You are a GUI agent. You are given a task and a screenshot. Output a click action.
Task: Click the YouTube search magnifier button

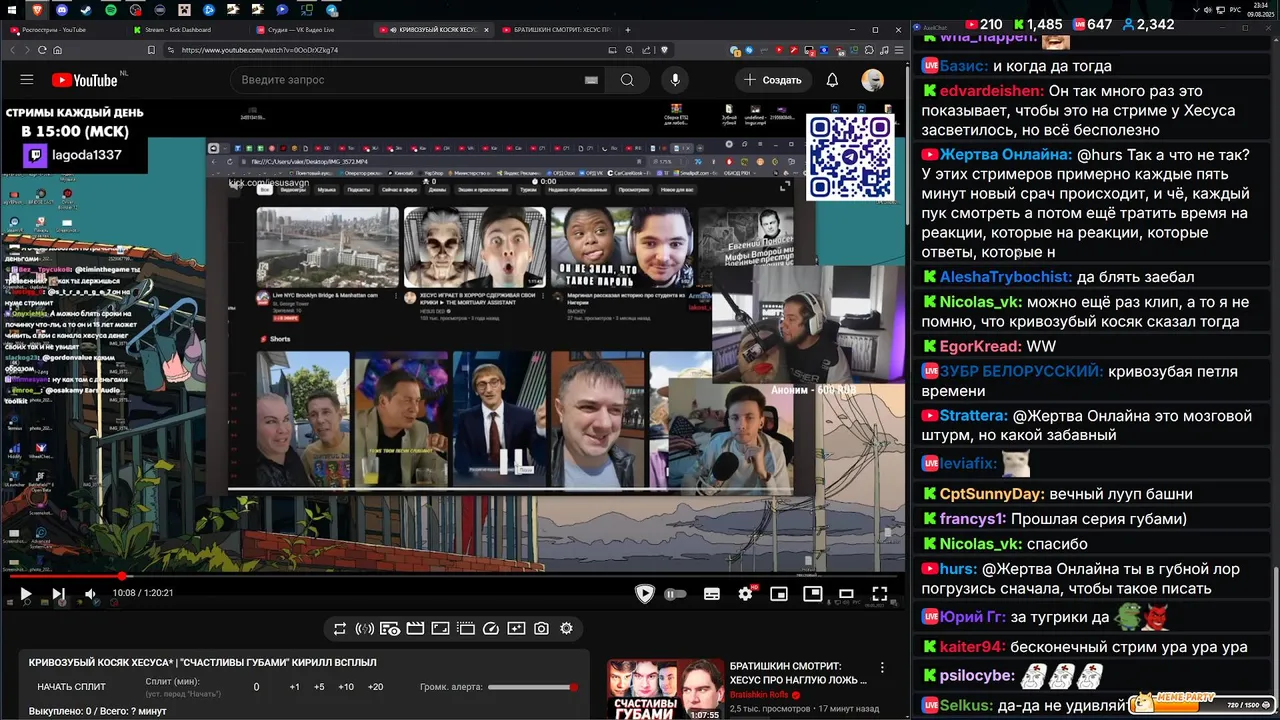(x=627, y=80)
